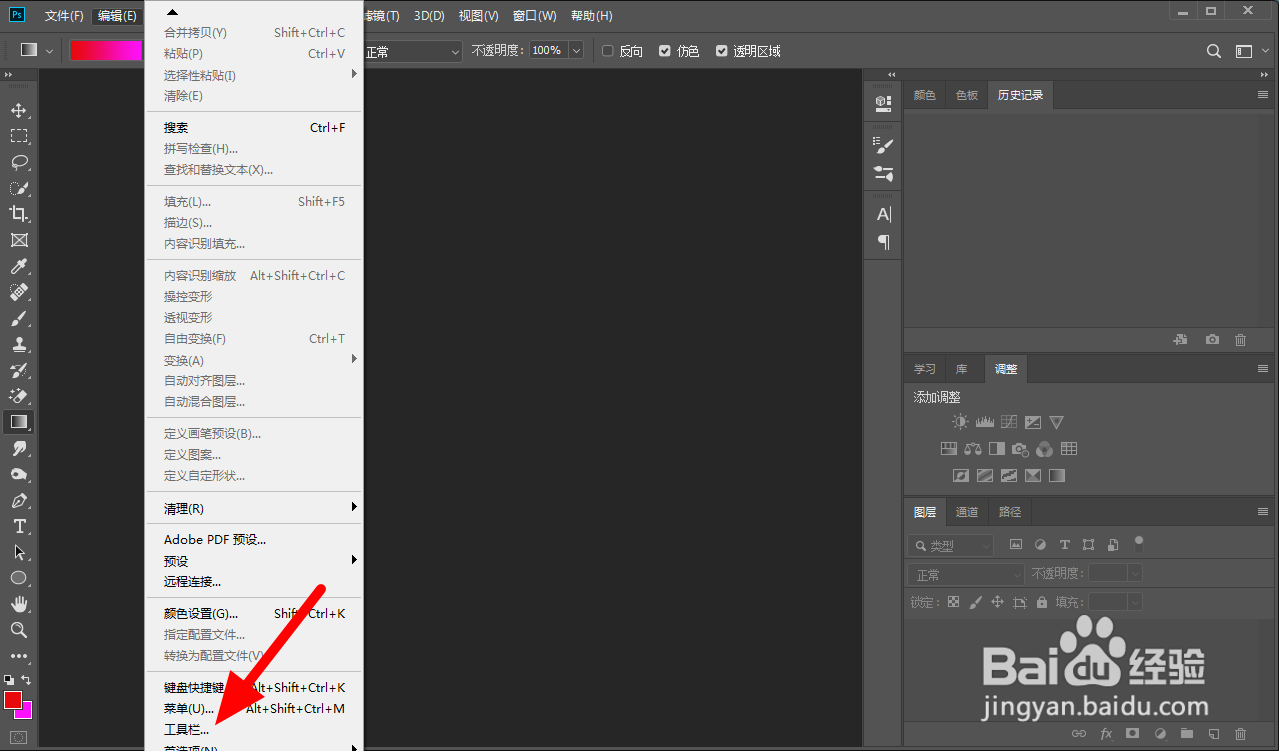Image resolution: width=1279 pixels, height=751 pixels.
Task: Switch to the 色板 tab
Action: click(967, 95)
